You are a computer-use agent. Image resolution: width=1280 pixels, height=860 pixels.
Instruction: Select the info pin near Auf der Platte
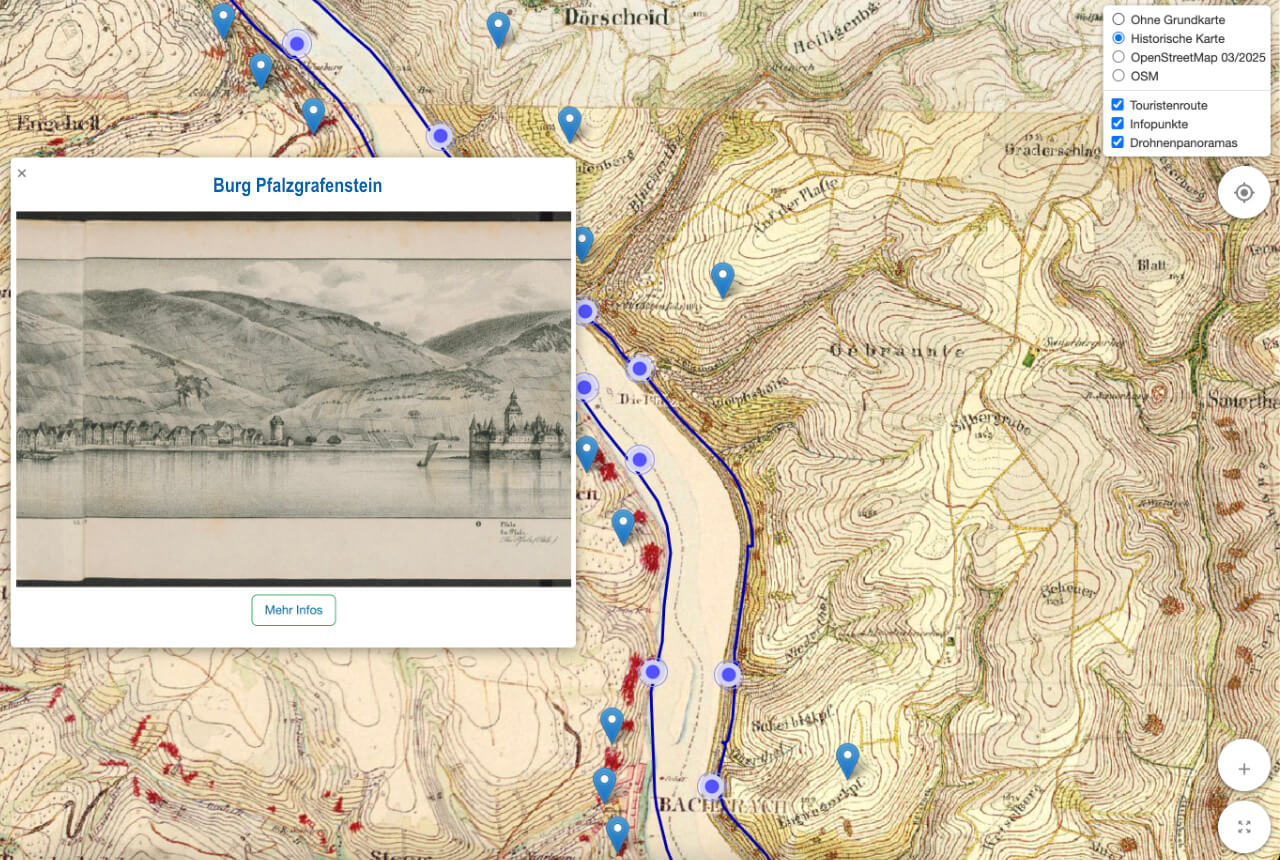coord(722,278)
